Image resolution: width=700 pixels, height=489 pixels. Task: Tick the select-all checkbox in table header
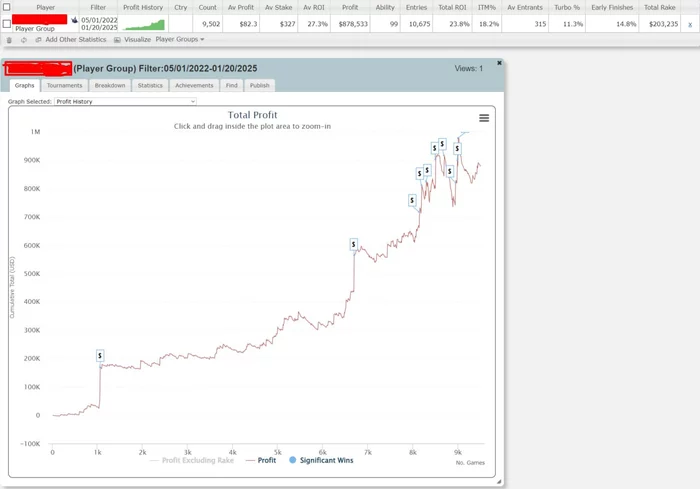[x=7, y=7]
